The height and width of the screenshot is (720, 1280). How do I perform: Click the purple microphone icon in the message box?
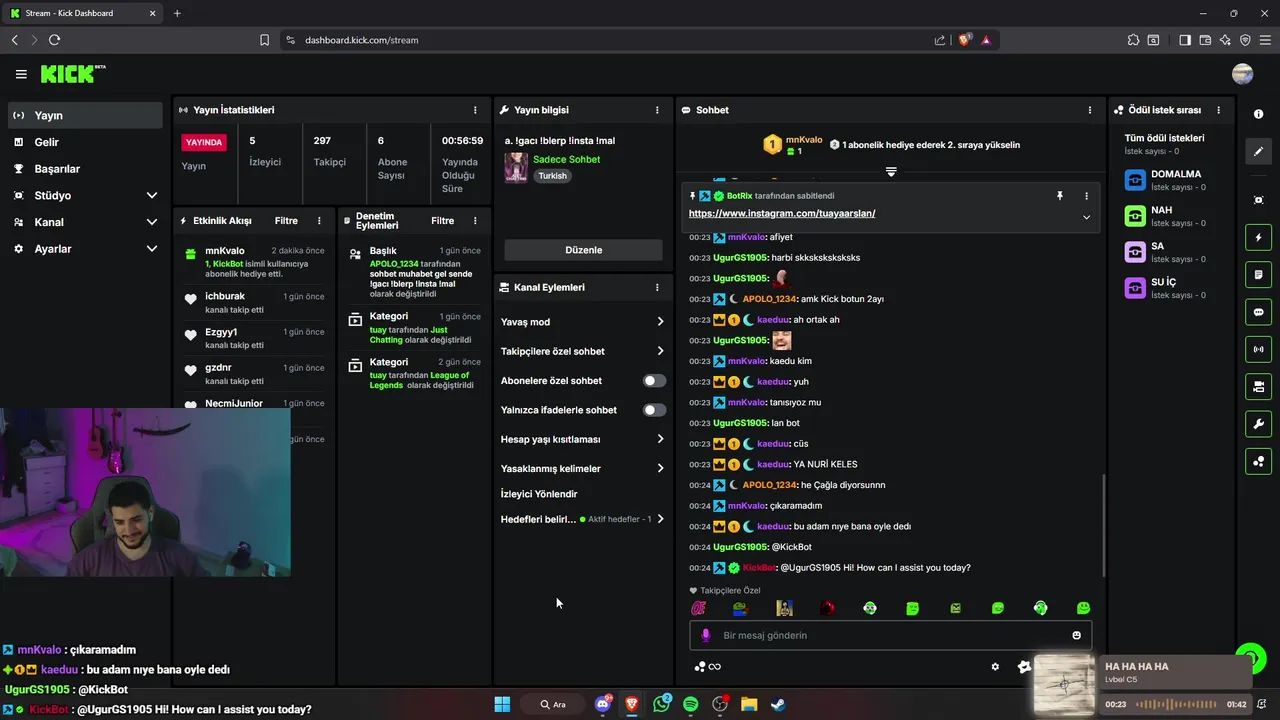(x=706, y=635)
